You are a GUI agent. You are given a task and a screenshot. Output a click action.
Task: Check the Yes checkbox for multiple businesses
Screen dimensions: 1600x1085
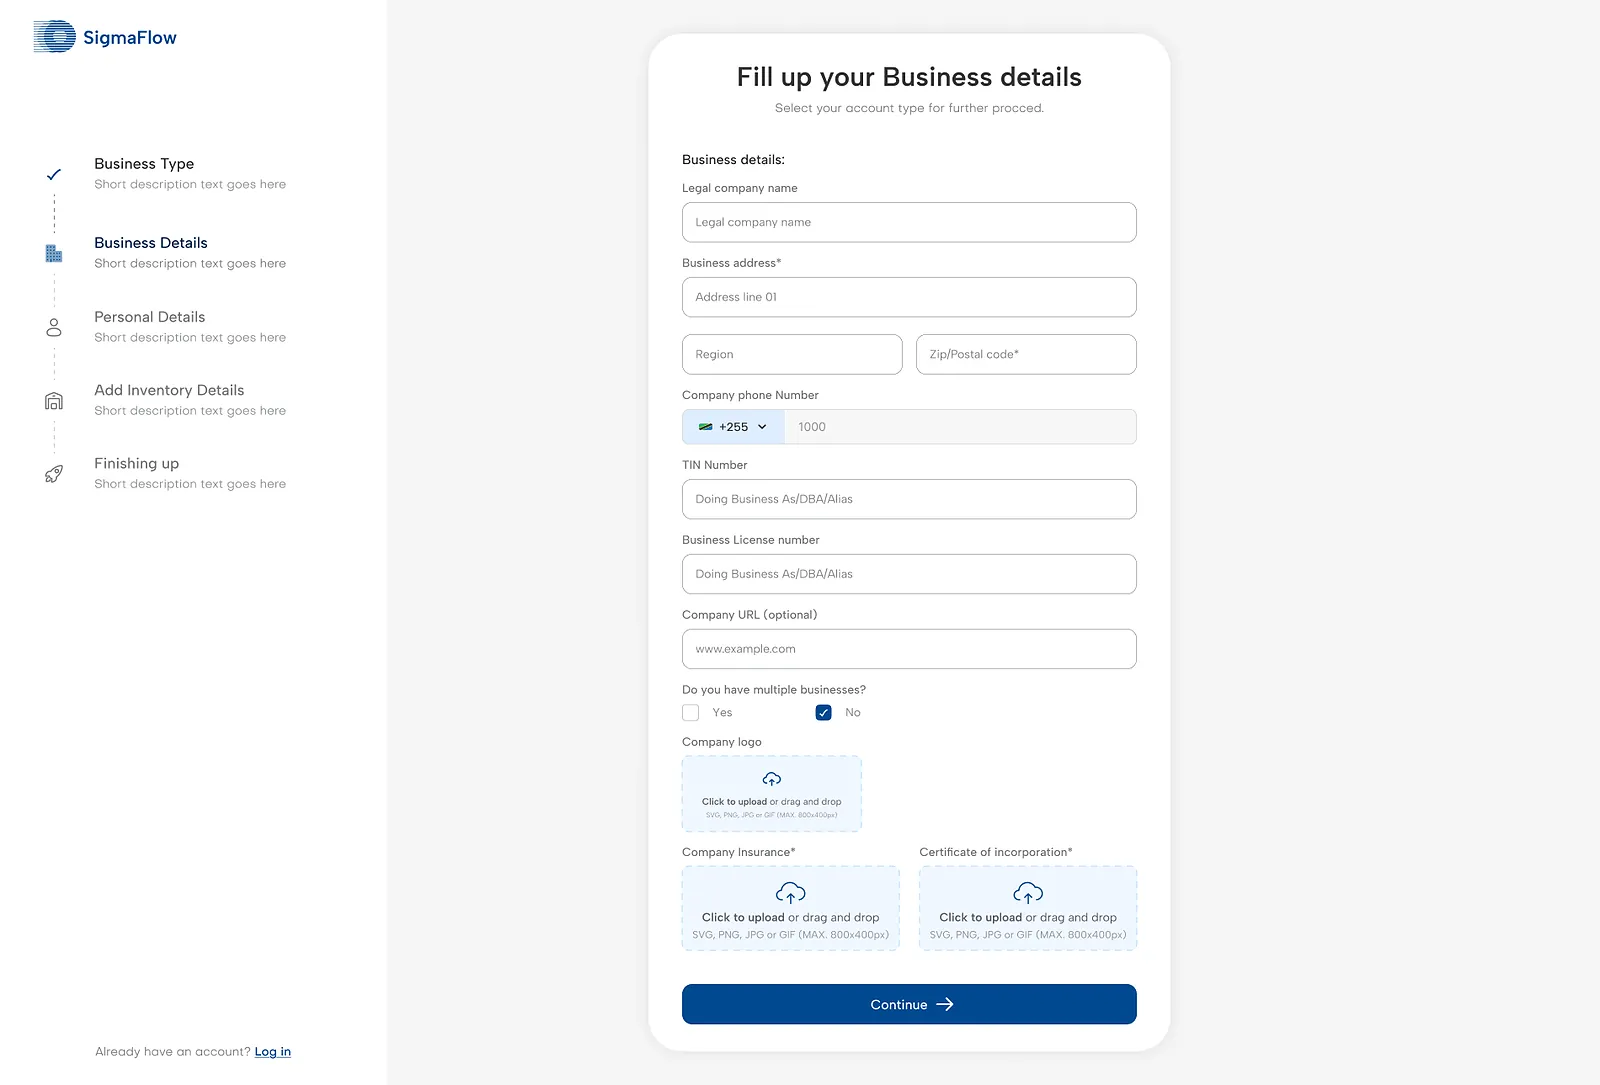pyautogui.click(x=690, y=713)
